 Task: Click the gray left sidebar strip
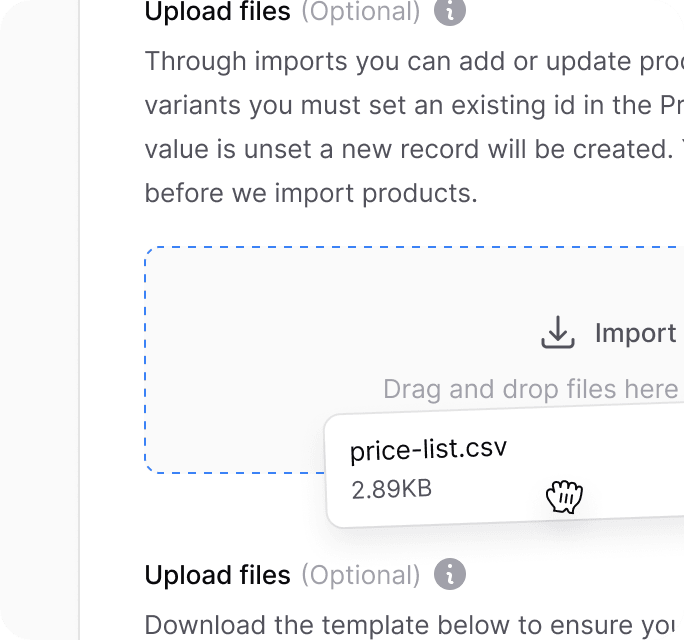click(39, 320)
